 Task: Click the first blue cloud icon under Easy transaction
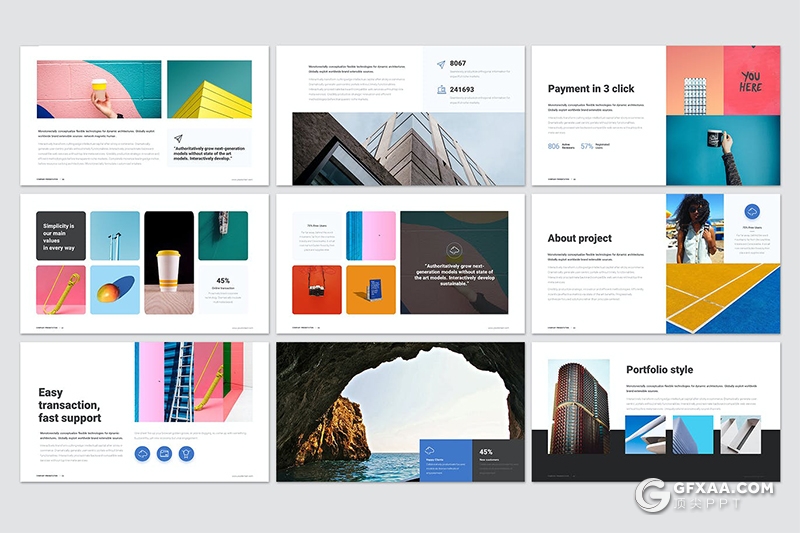143,453
